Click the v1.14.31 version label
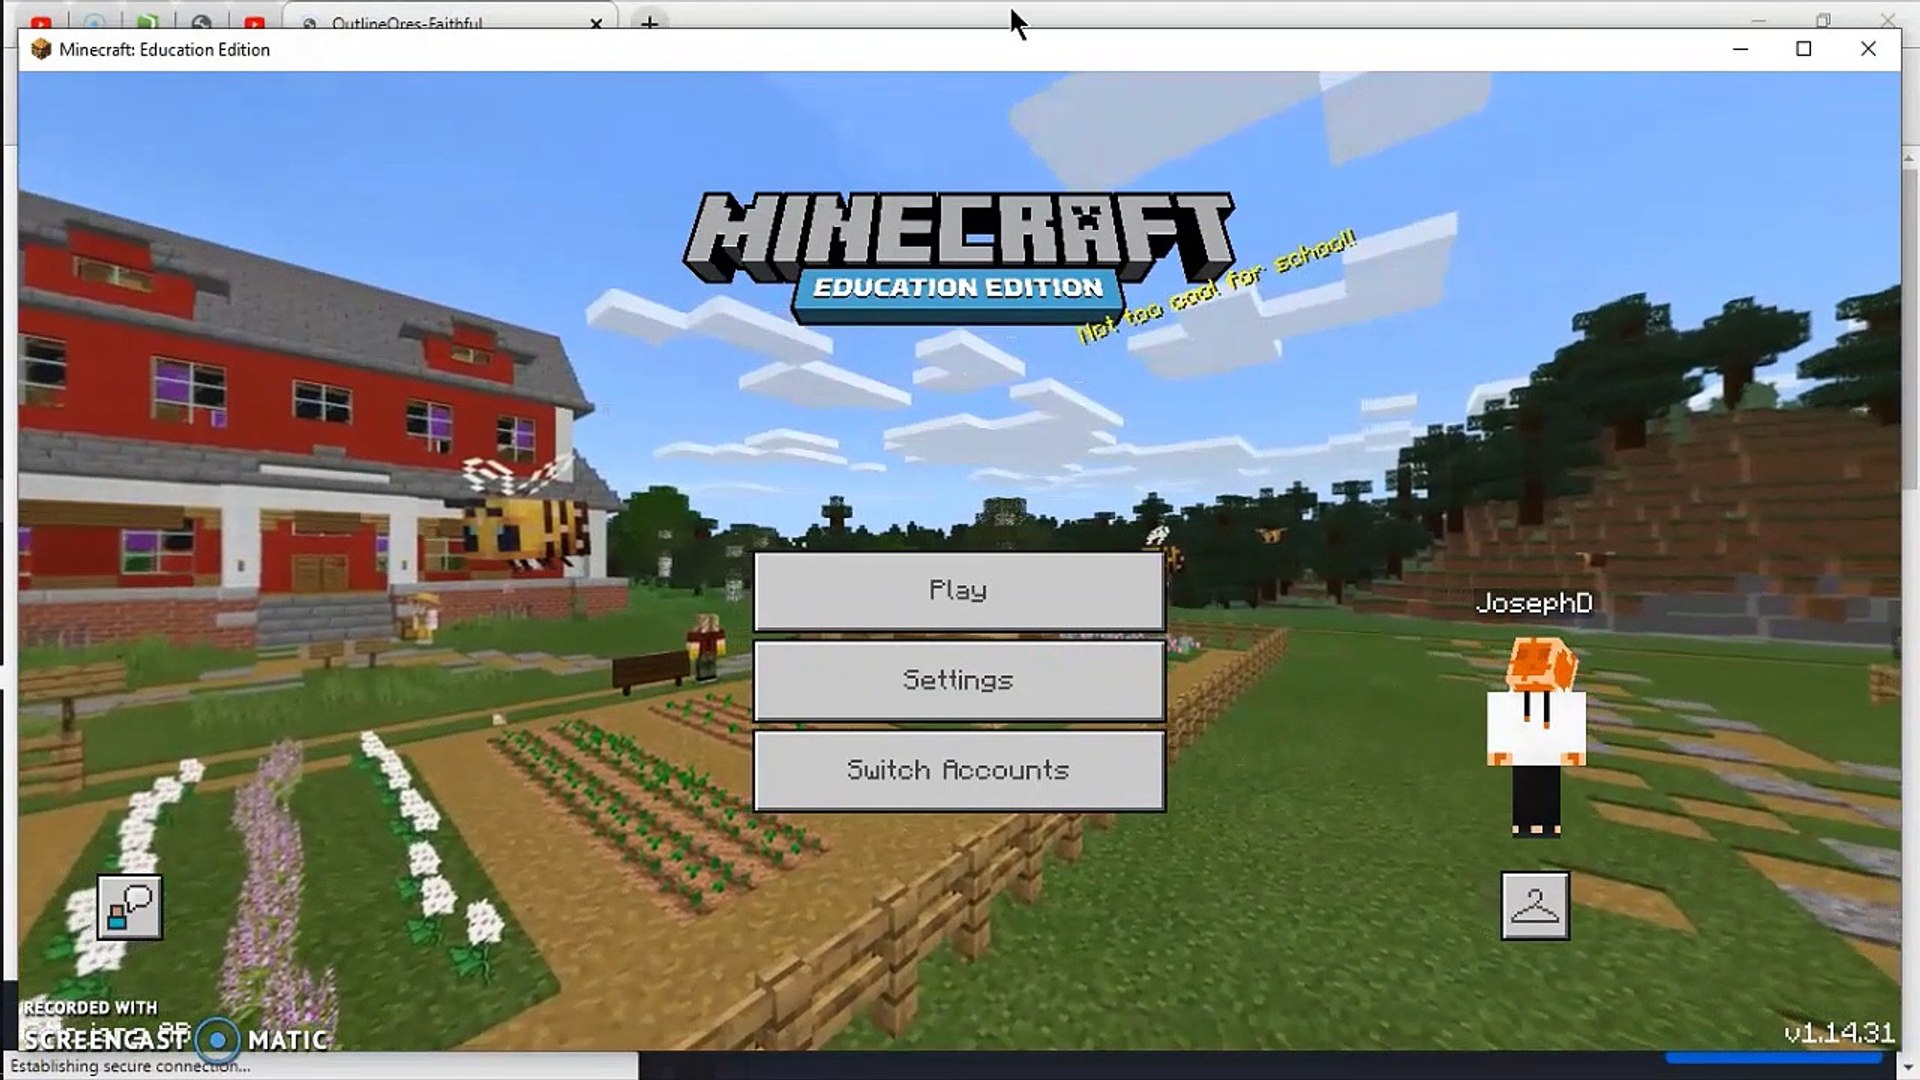Image resolution: width=1920 pixels, height=1080 pixels. tap(1838, 1033)
